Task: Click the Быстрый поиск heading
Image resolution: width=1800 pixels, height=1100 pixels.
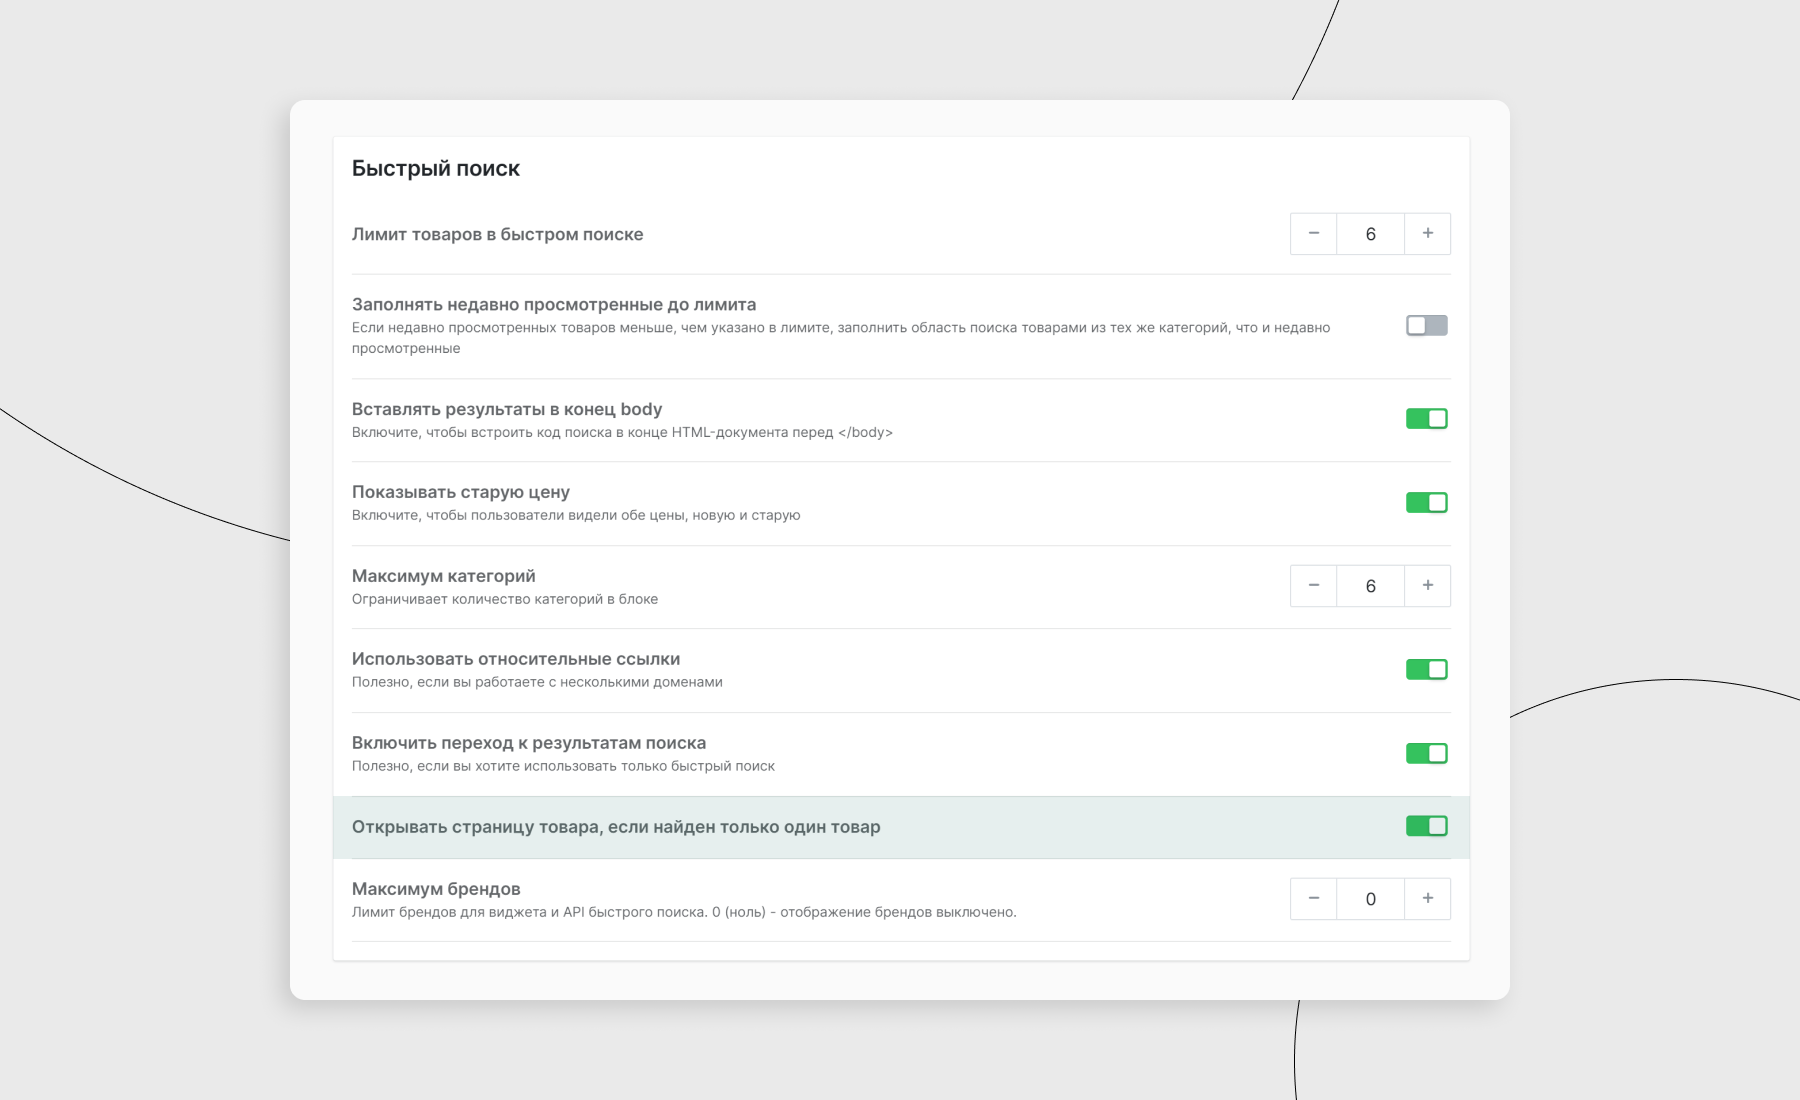Action: 435,169
